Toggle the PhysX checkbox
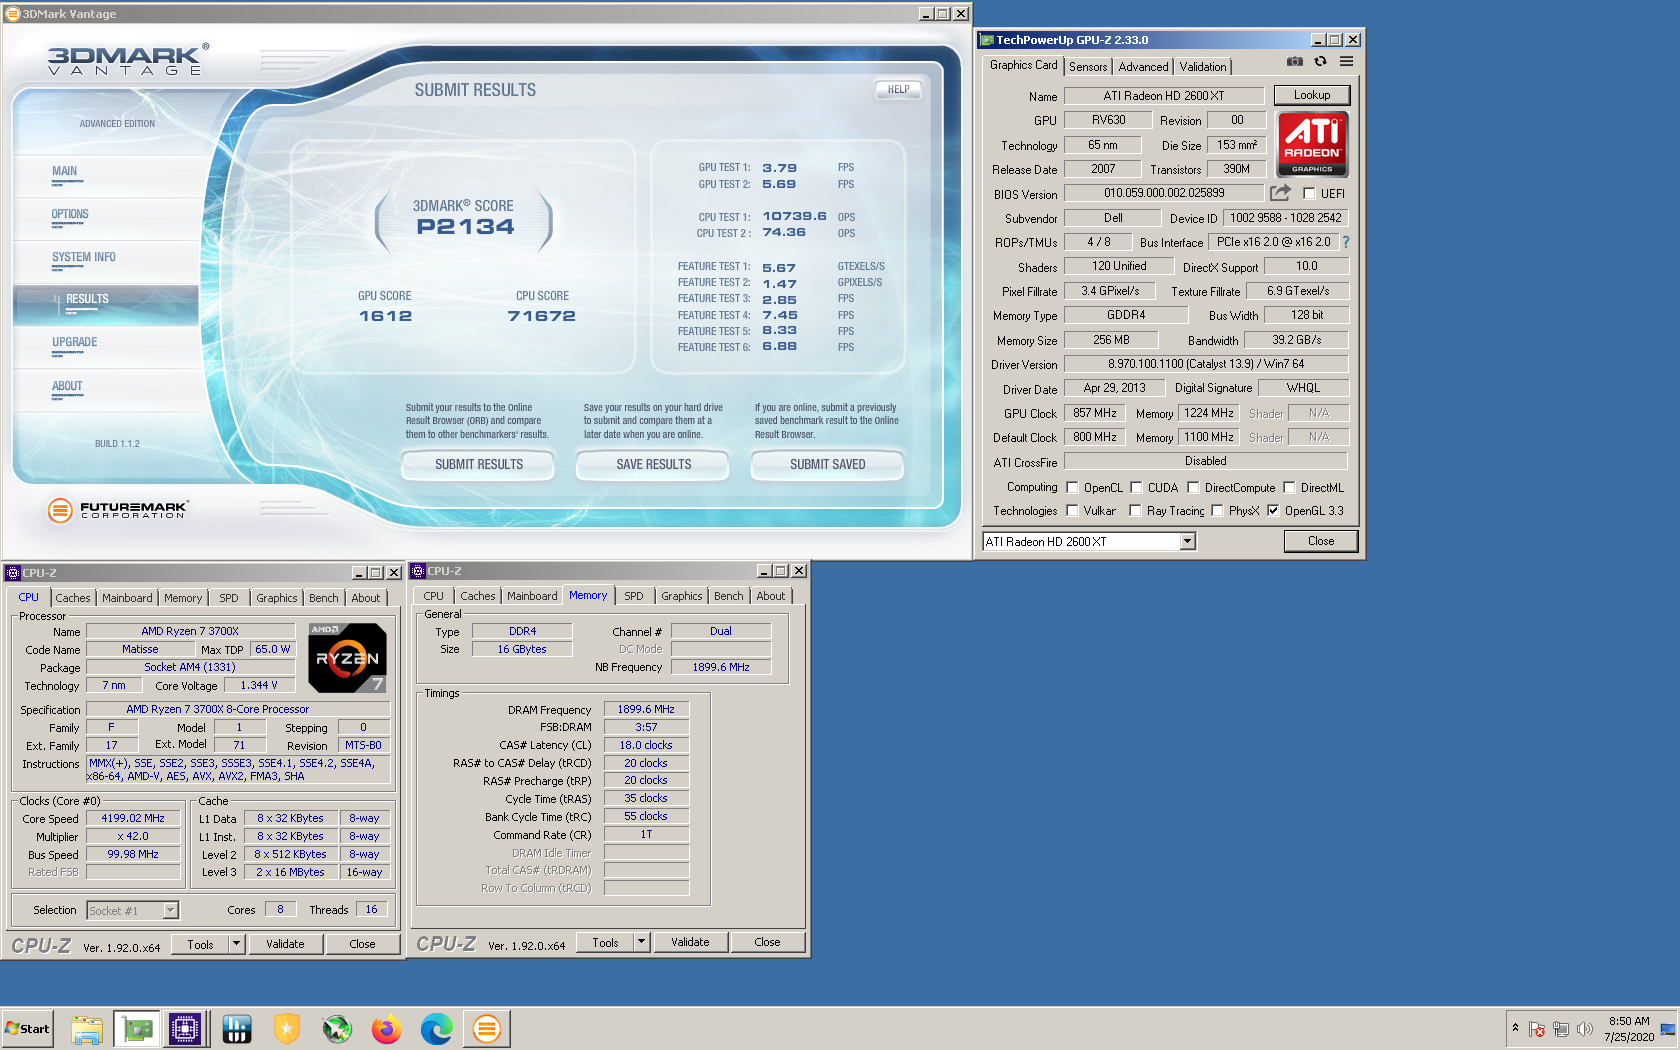 [x=1217, y=511]
